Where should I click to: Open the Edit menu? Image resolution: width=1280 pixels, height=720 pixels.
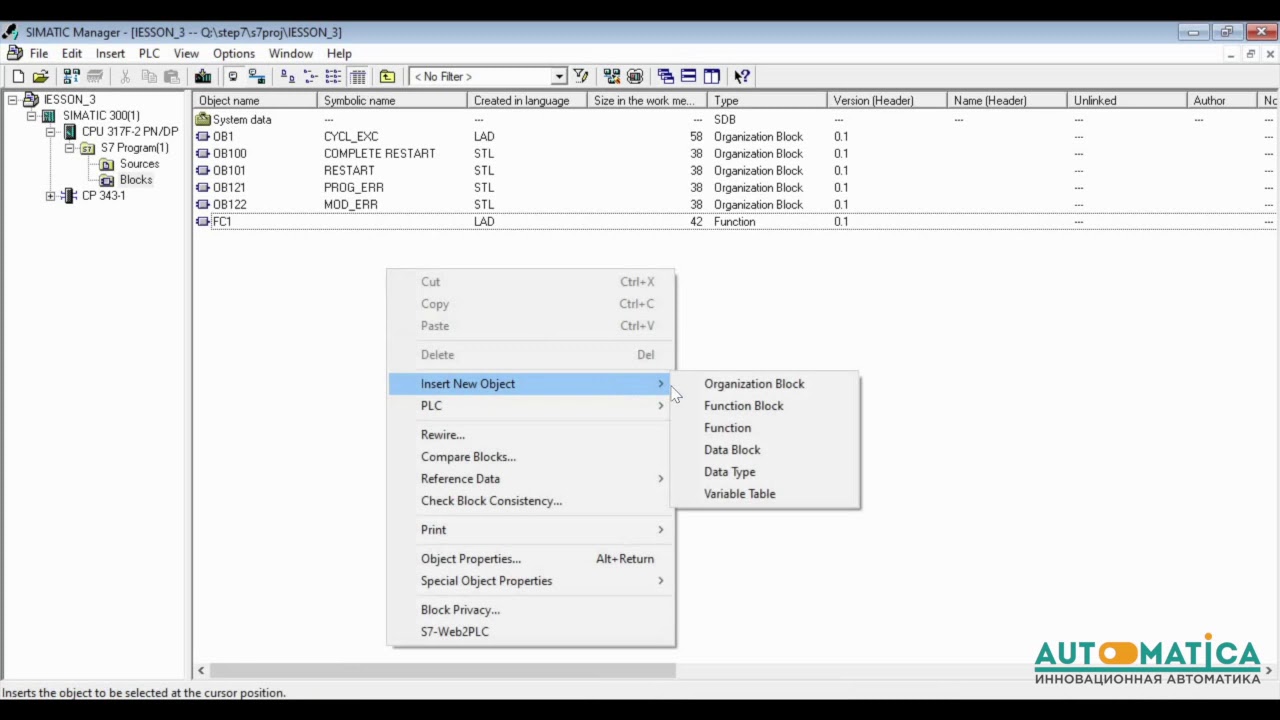(x=72, y=53)
